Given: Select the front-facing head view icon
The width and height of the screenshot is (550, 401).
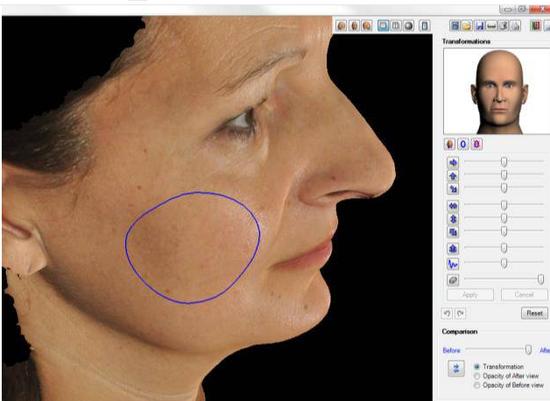Looking at the screenshot, I should tap(341, 26).
